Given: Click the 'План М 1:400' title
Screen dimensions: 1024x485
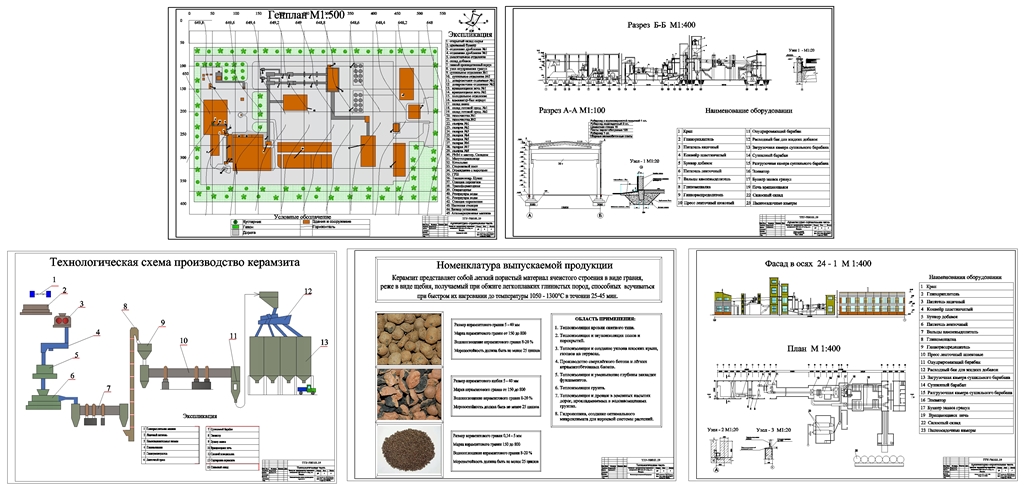Looking at the screenshot, I should (x=816, y=350).
